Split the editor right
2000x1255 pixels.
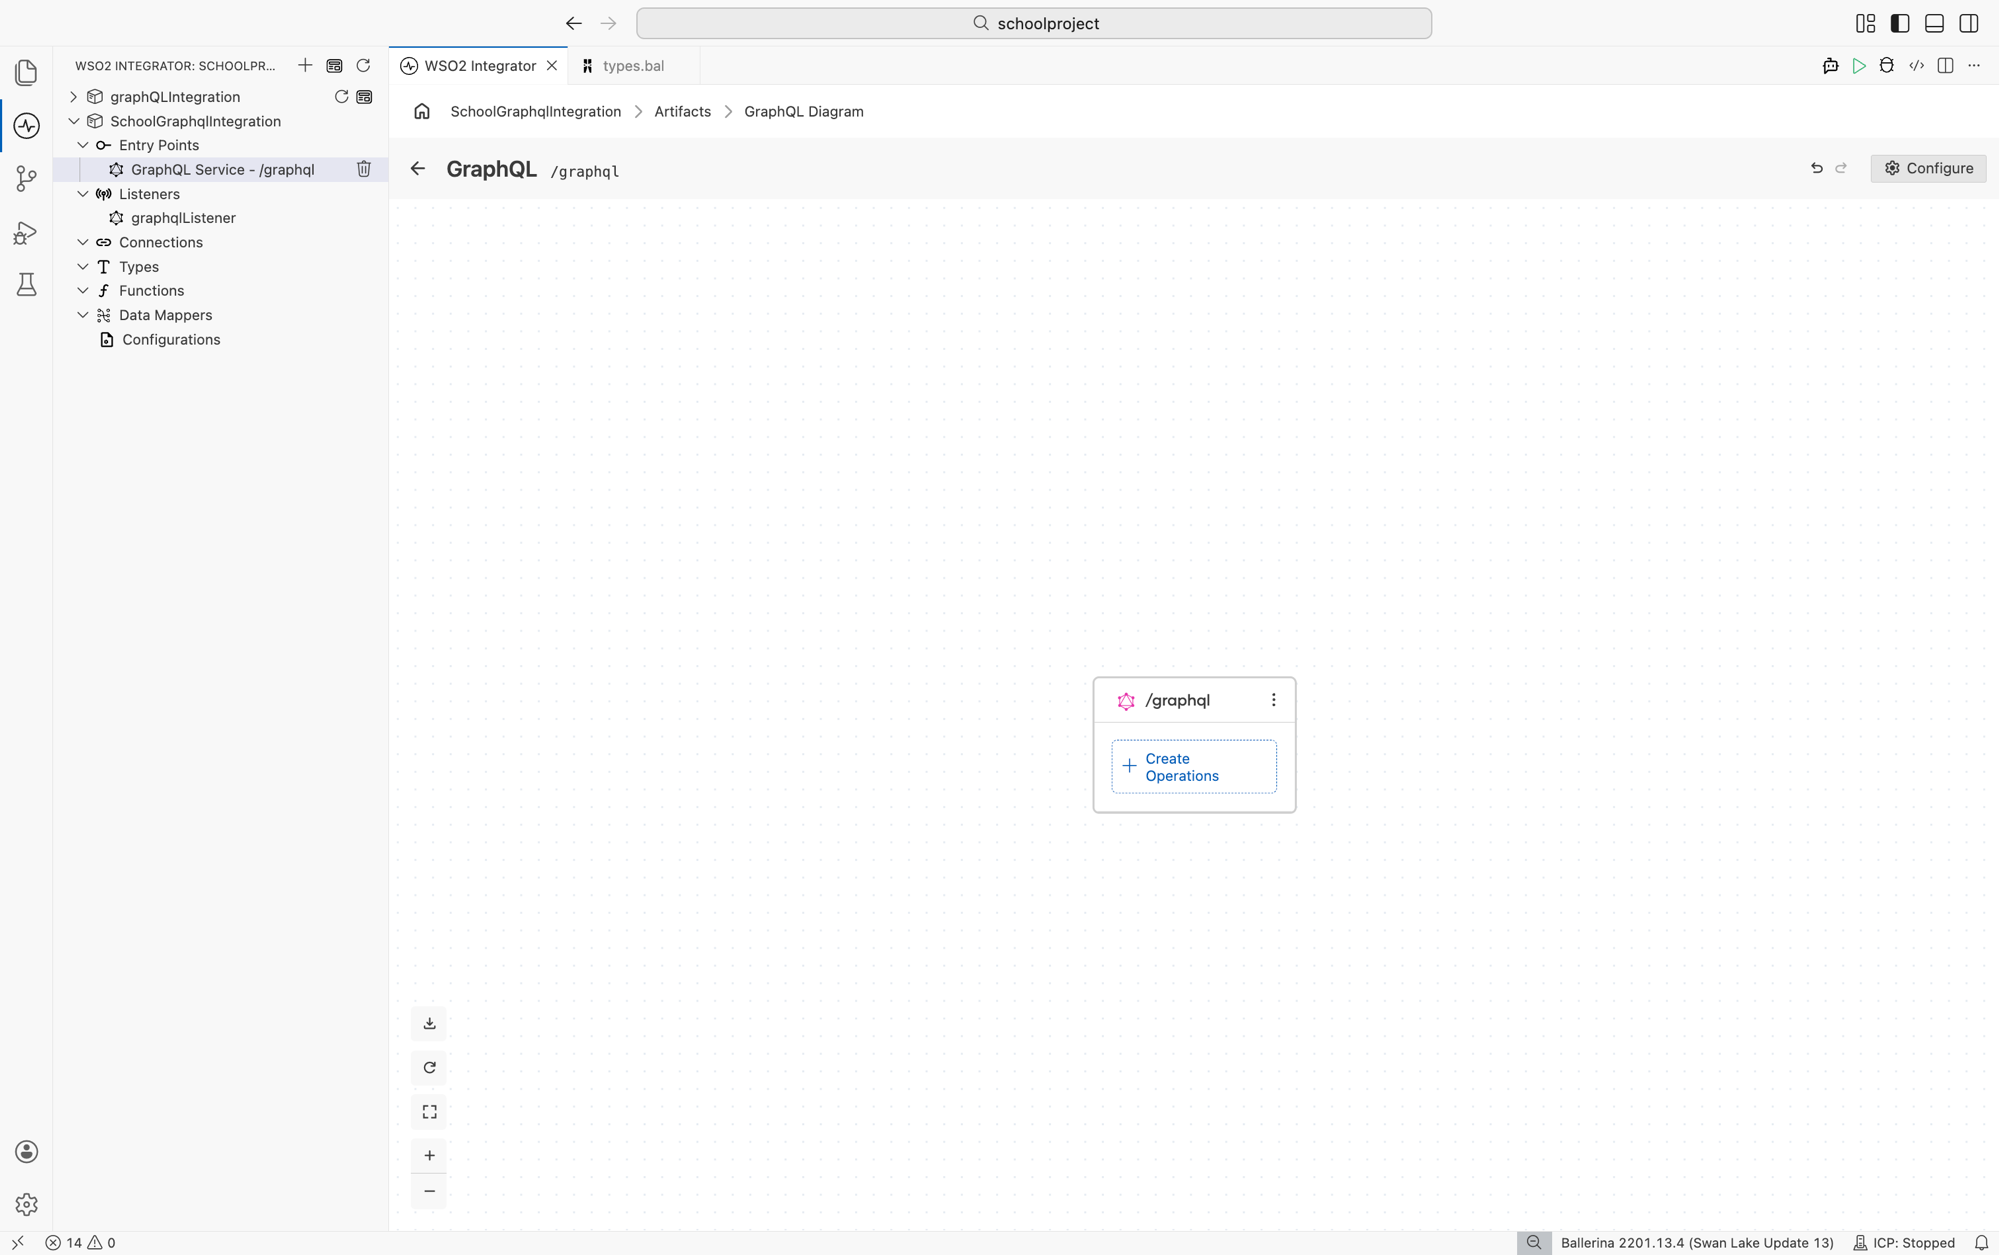point(1945,66)
